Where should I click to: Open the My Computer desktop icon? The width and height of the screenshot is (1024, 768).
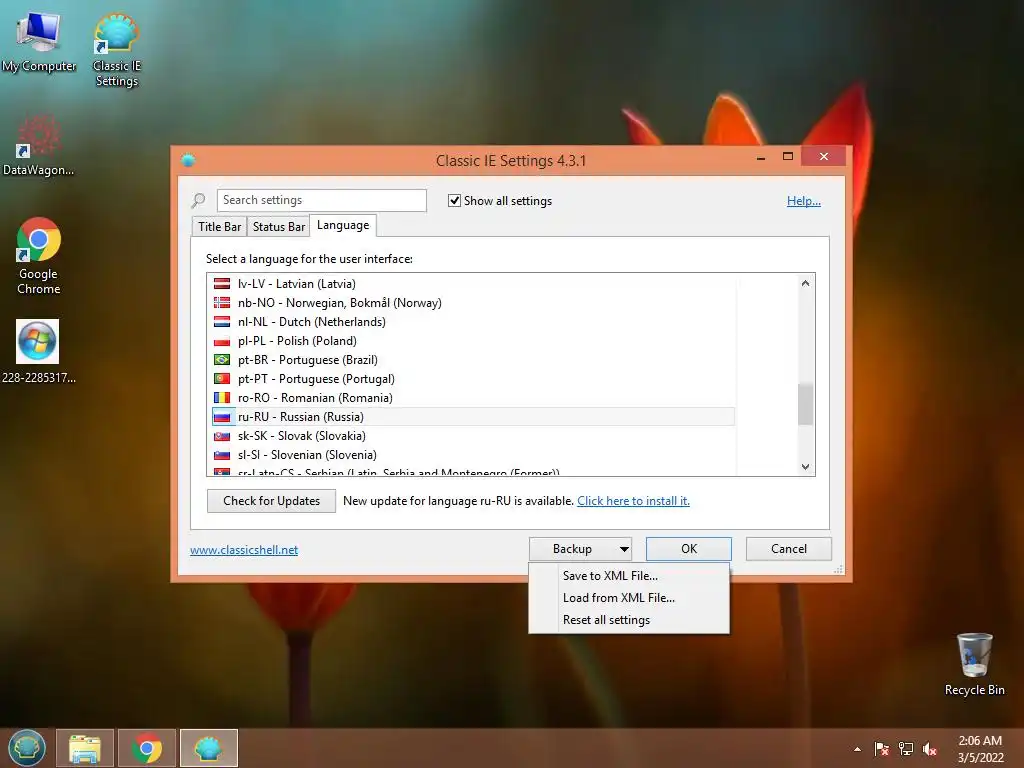39,41
